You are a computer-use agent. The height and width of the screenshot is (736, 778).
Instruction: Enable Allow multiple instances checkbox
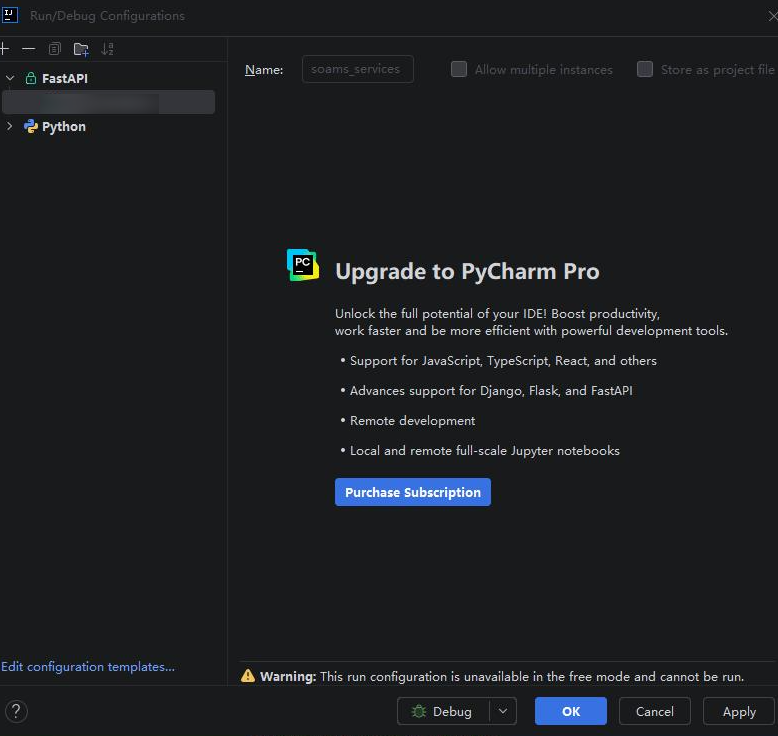click(x=459, y=69)
